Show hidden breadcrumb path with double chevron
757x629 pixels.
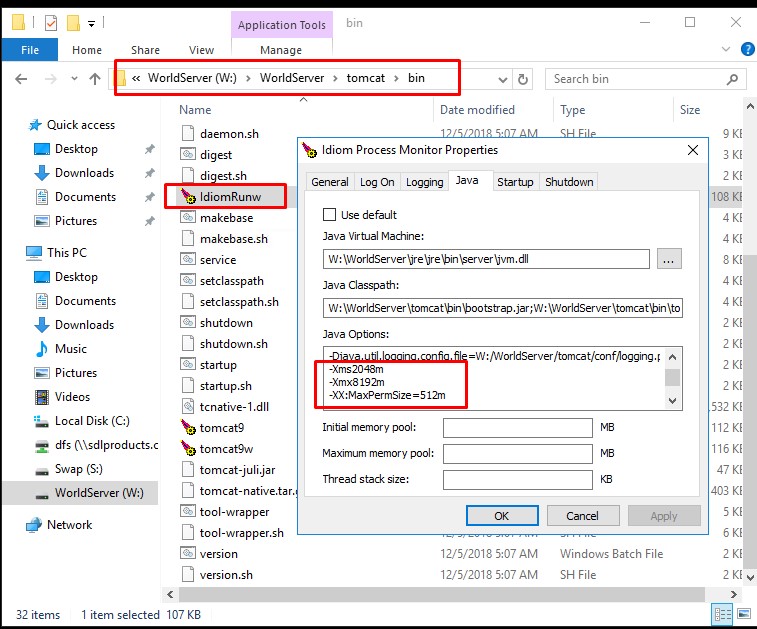point(136,78)
